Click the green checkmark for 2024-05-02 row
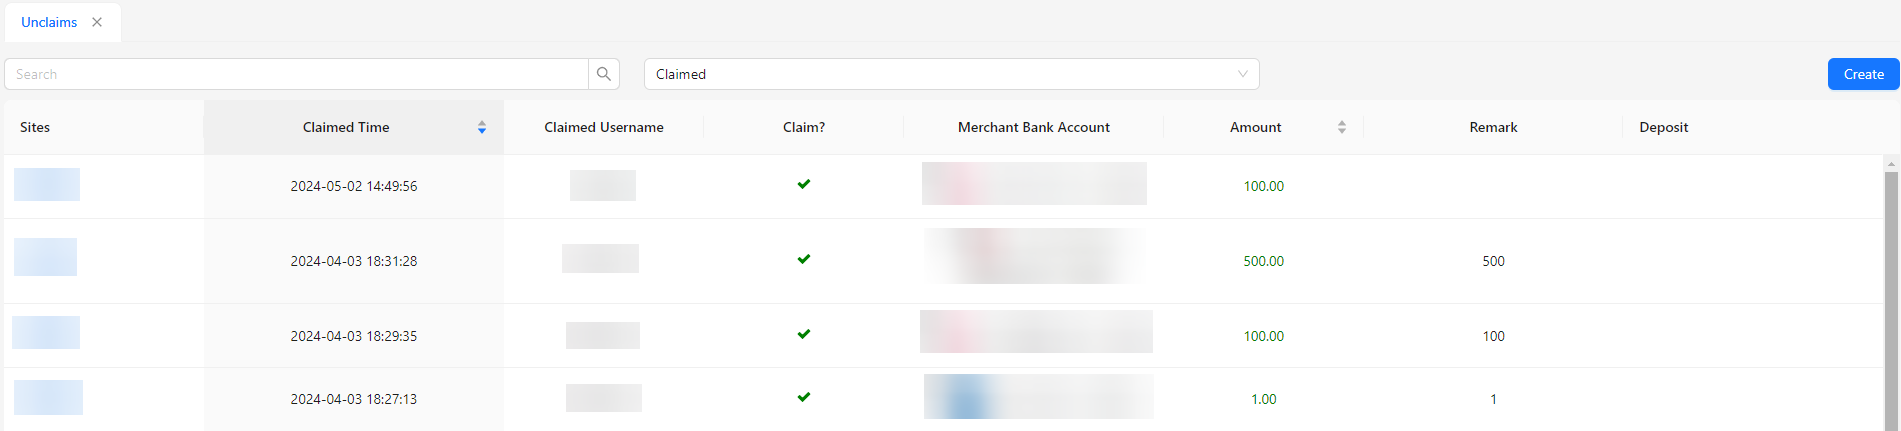 pos(804,184)
